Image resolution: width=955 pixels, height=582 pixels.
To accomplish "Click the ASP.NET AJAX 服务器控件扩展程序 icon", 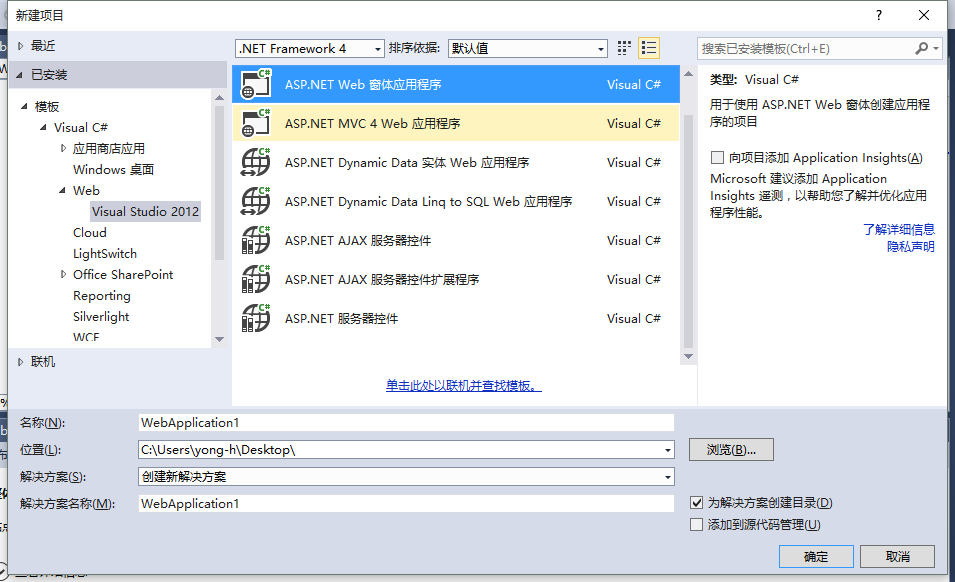I will point(256,279).
